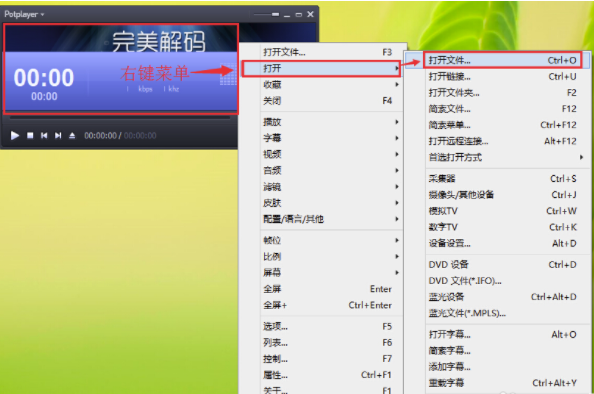This screenshot has height=394, width=594.
Task: Click the Next track button
Action: coord(58,135)
